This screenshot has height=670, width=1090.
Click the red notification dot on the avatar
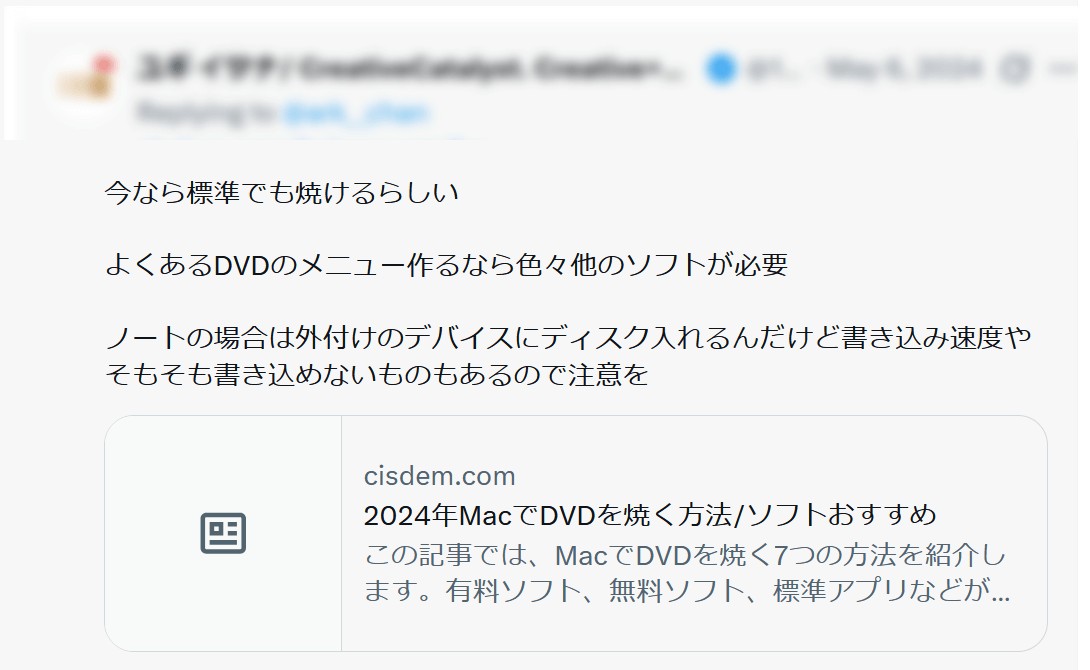point(104,64)
